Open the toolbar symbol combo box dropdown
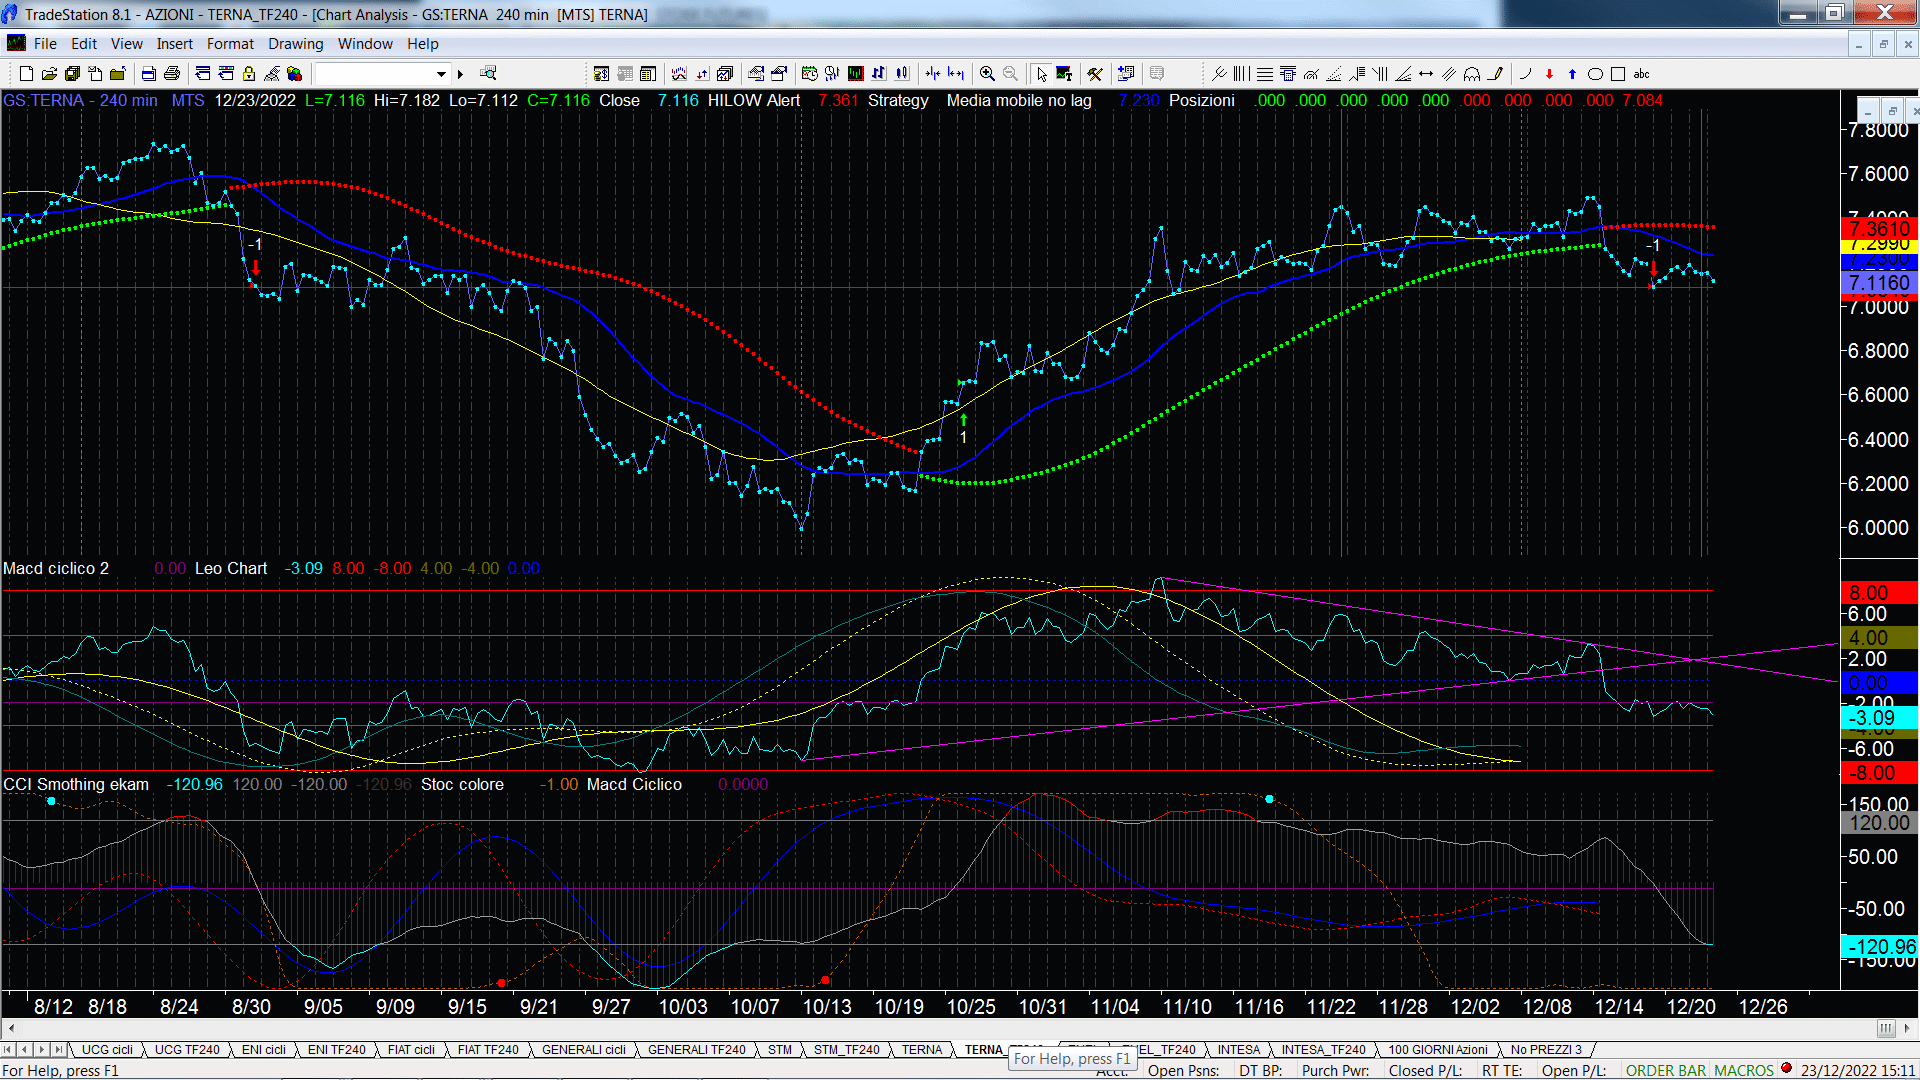 pyautogui.click(x=441, y=74)
